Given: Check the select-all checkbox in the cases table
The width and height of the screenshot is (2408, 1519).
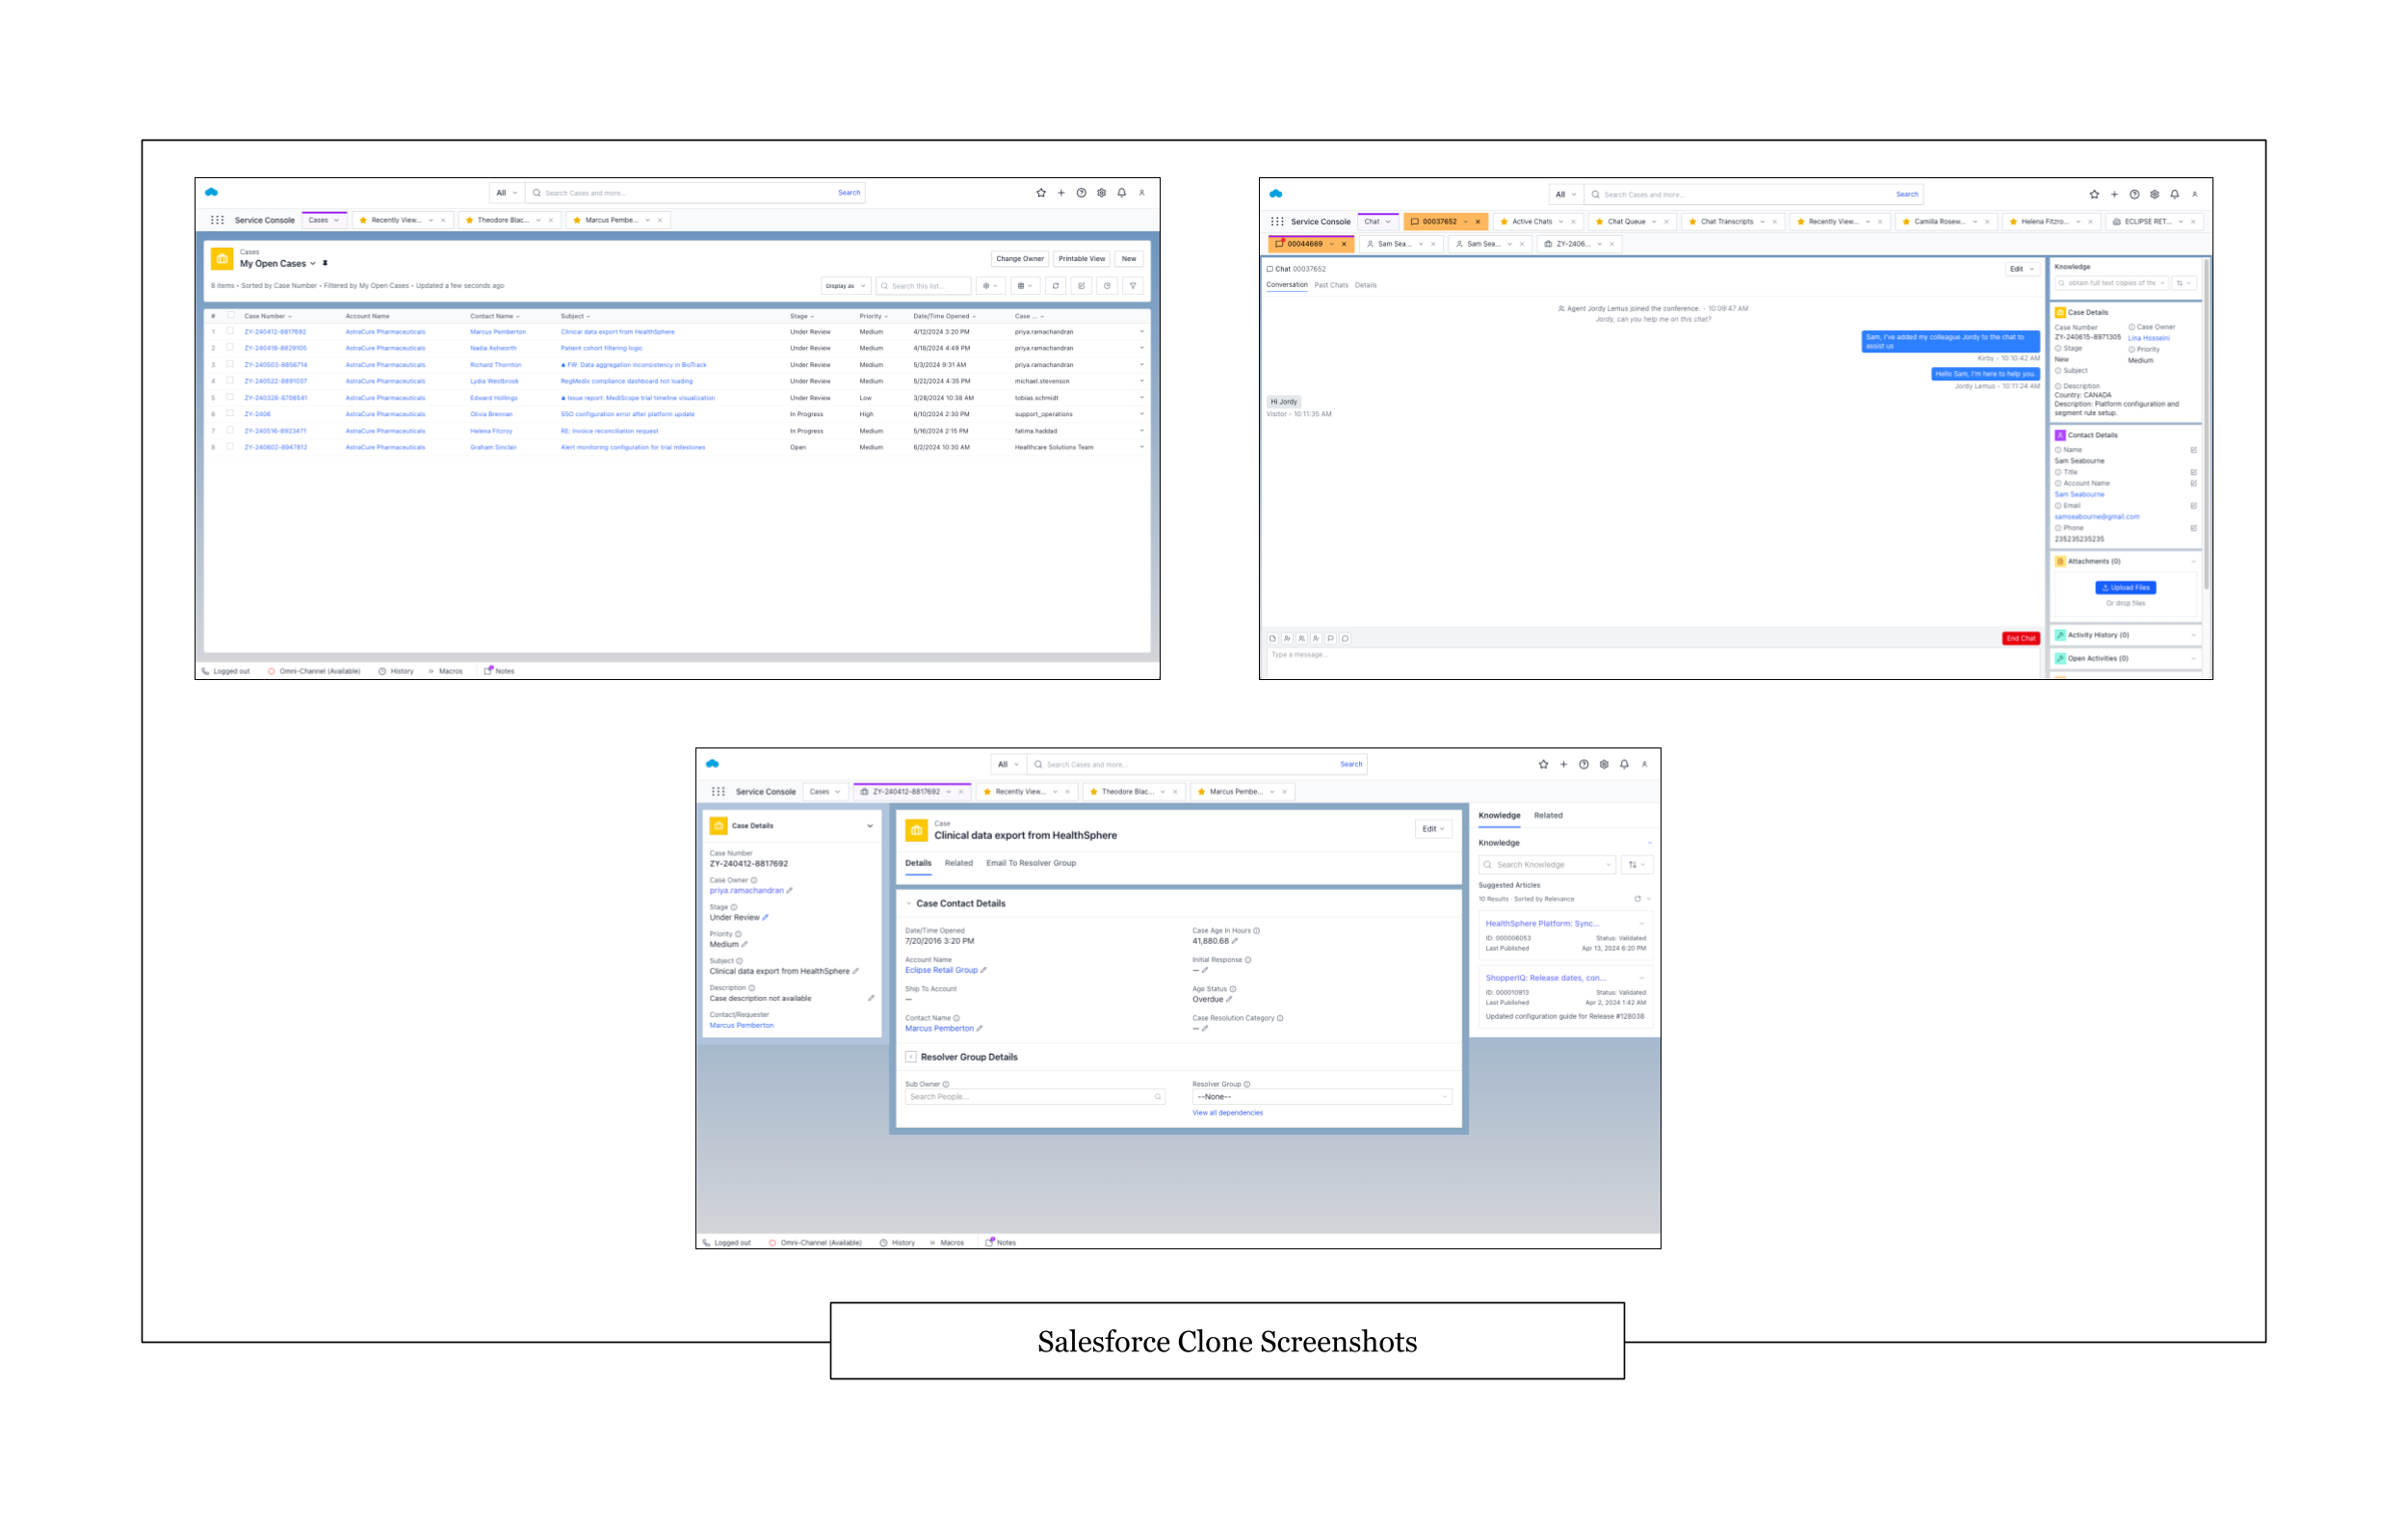Looking at the screenshot, I should tap(230, 315).
